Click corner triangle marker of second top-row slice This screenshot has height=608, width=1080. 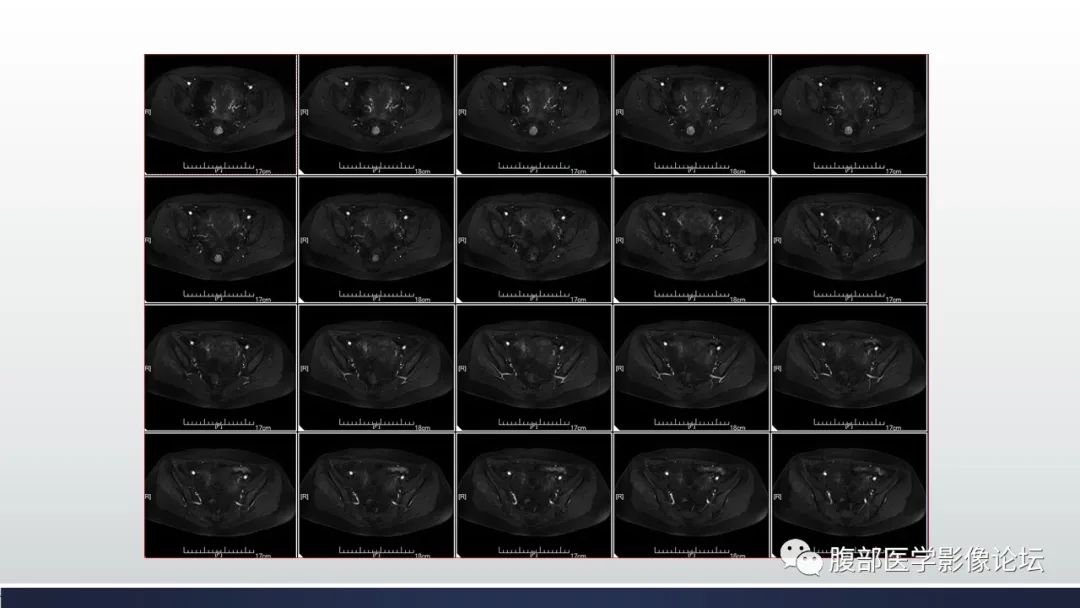tap(303, 172)
